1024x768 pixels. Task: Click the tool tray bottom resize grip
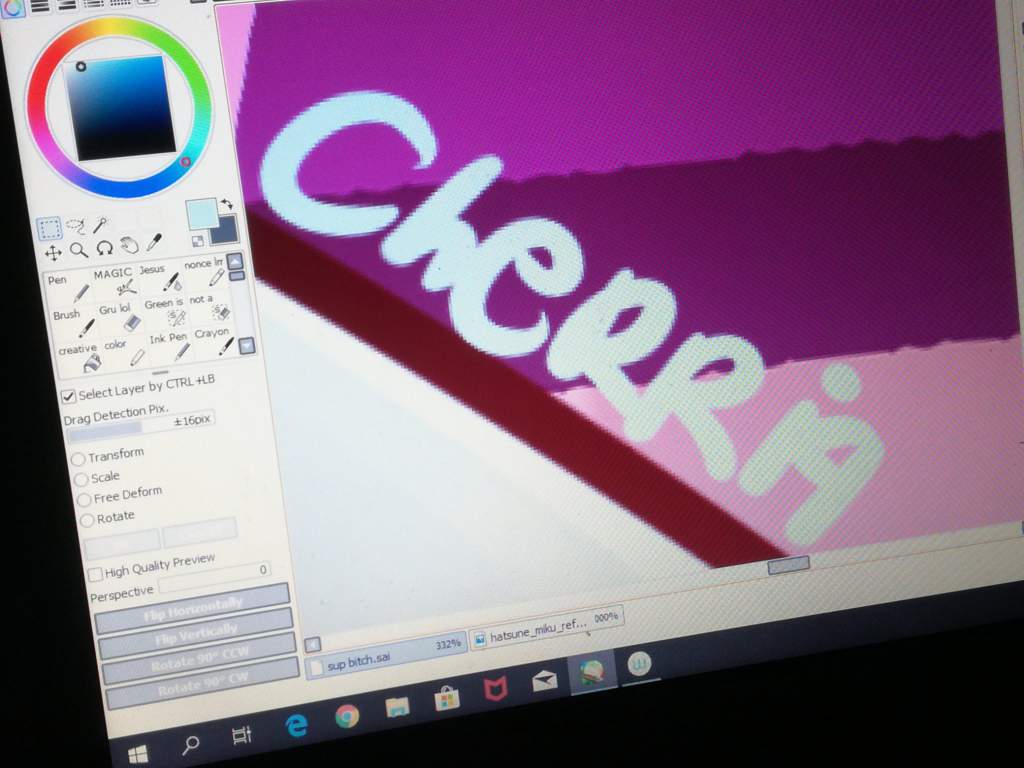(x=160, y=373)
